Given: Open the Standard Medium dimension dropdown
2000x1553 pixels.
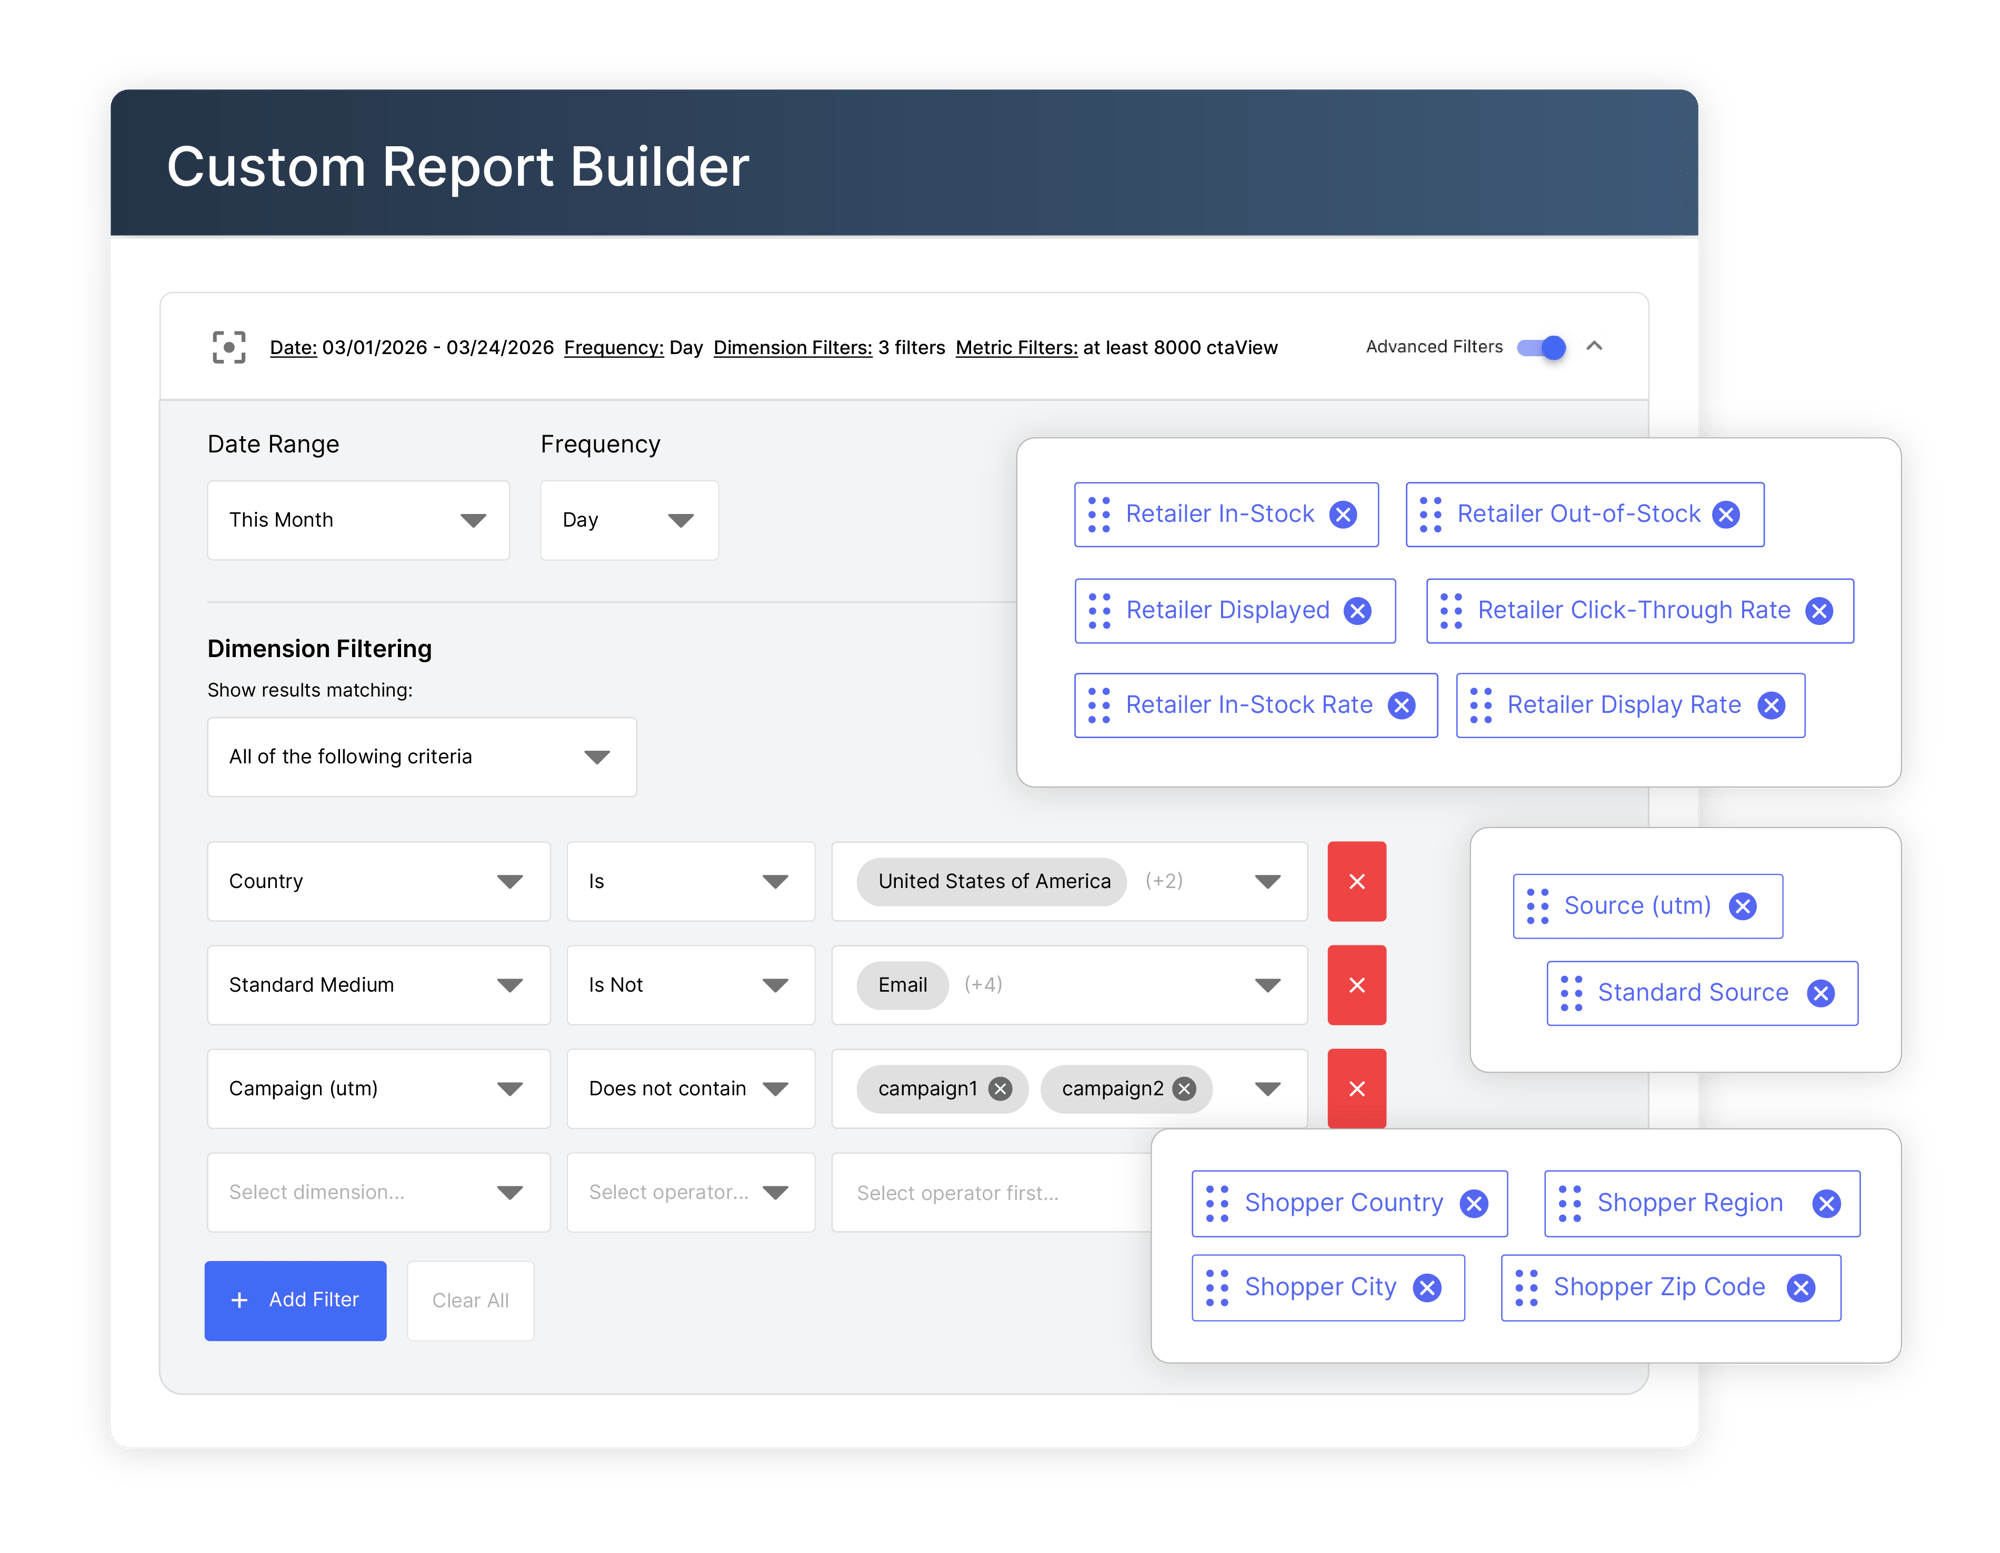Looking at the screenshot, I should click(x=511, y=985).
